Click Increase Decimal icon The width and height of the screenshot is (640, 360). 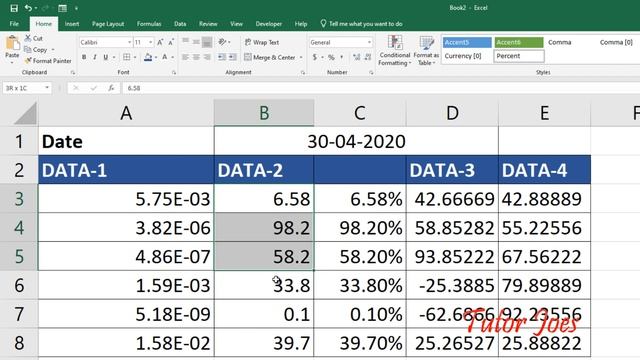tap(357, 57)
